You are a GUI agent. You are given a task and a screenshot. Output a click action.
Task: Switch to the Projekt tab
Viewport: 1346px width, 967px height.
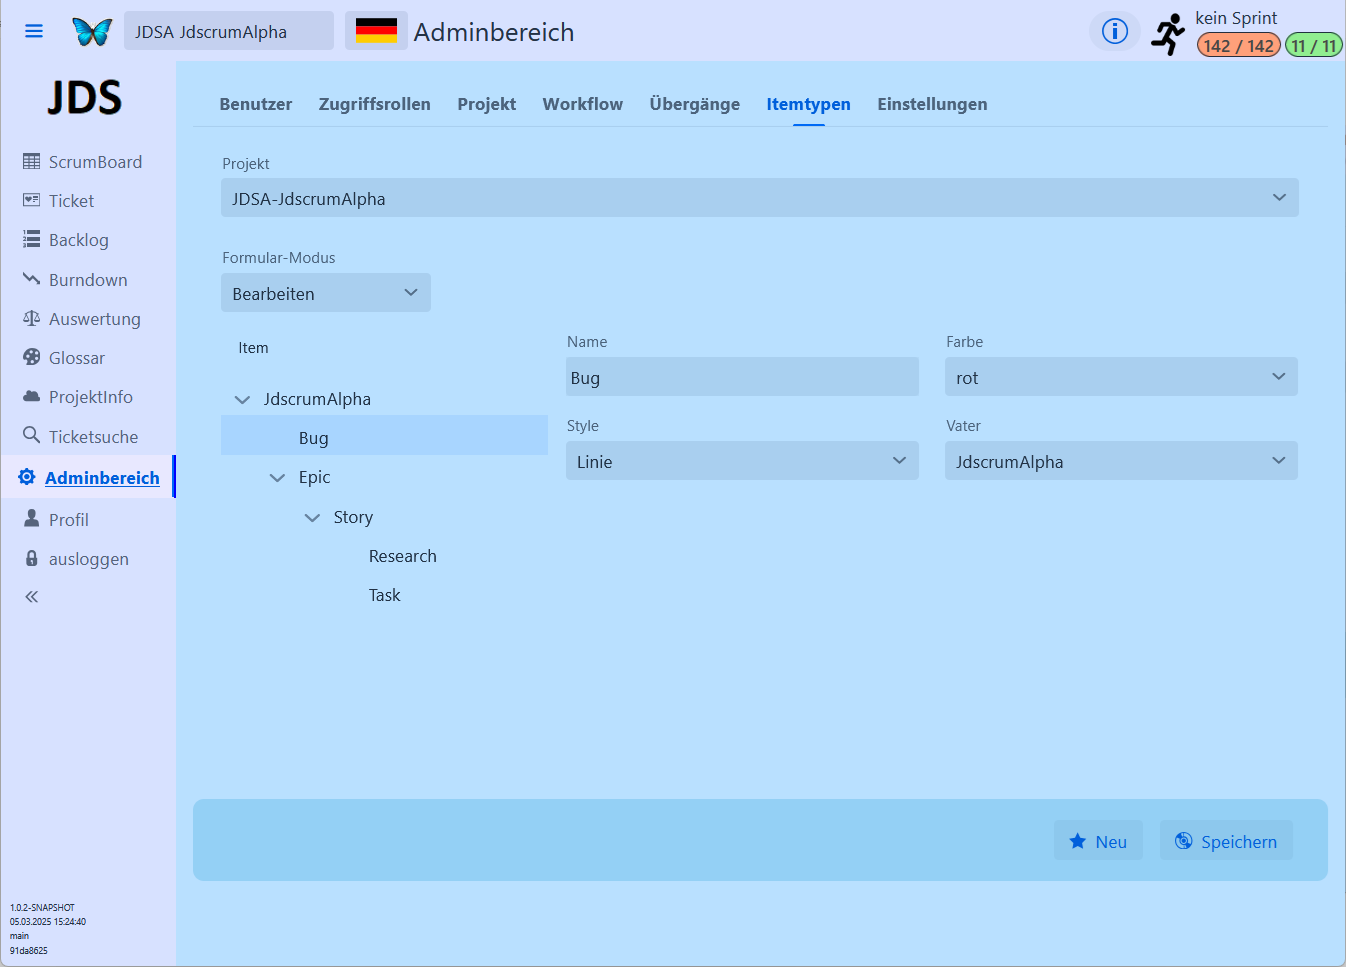[487, 104]
